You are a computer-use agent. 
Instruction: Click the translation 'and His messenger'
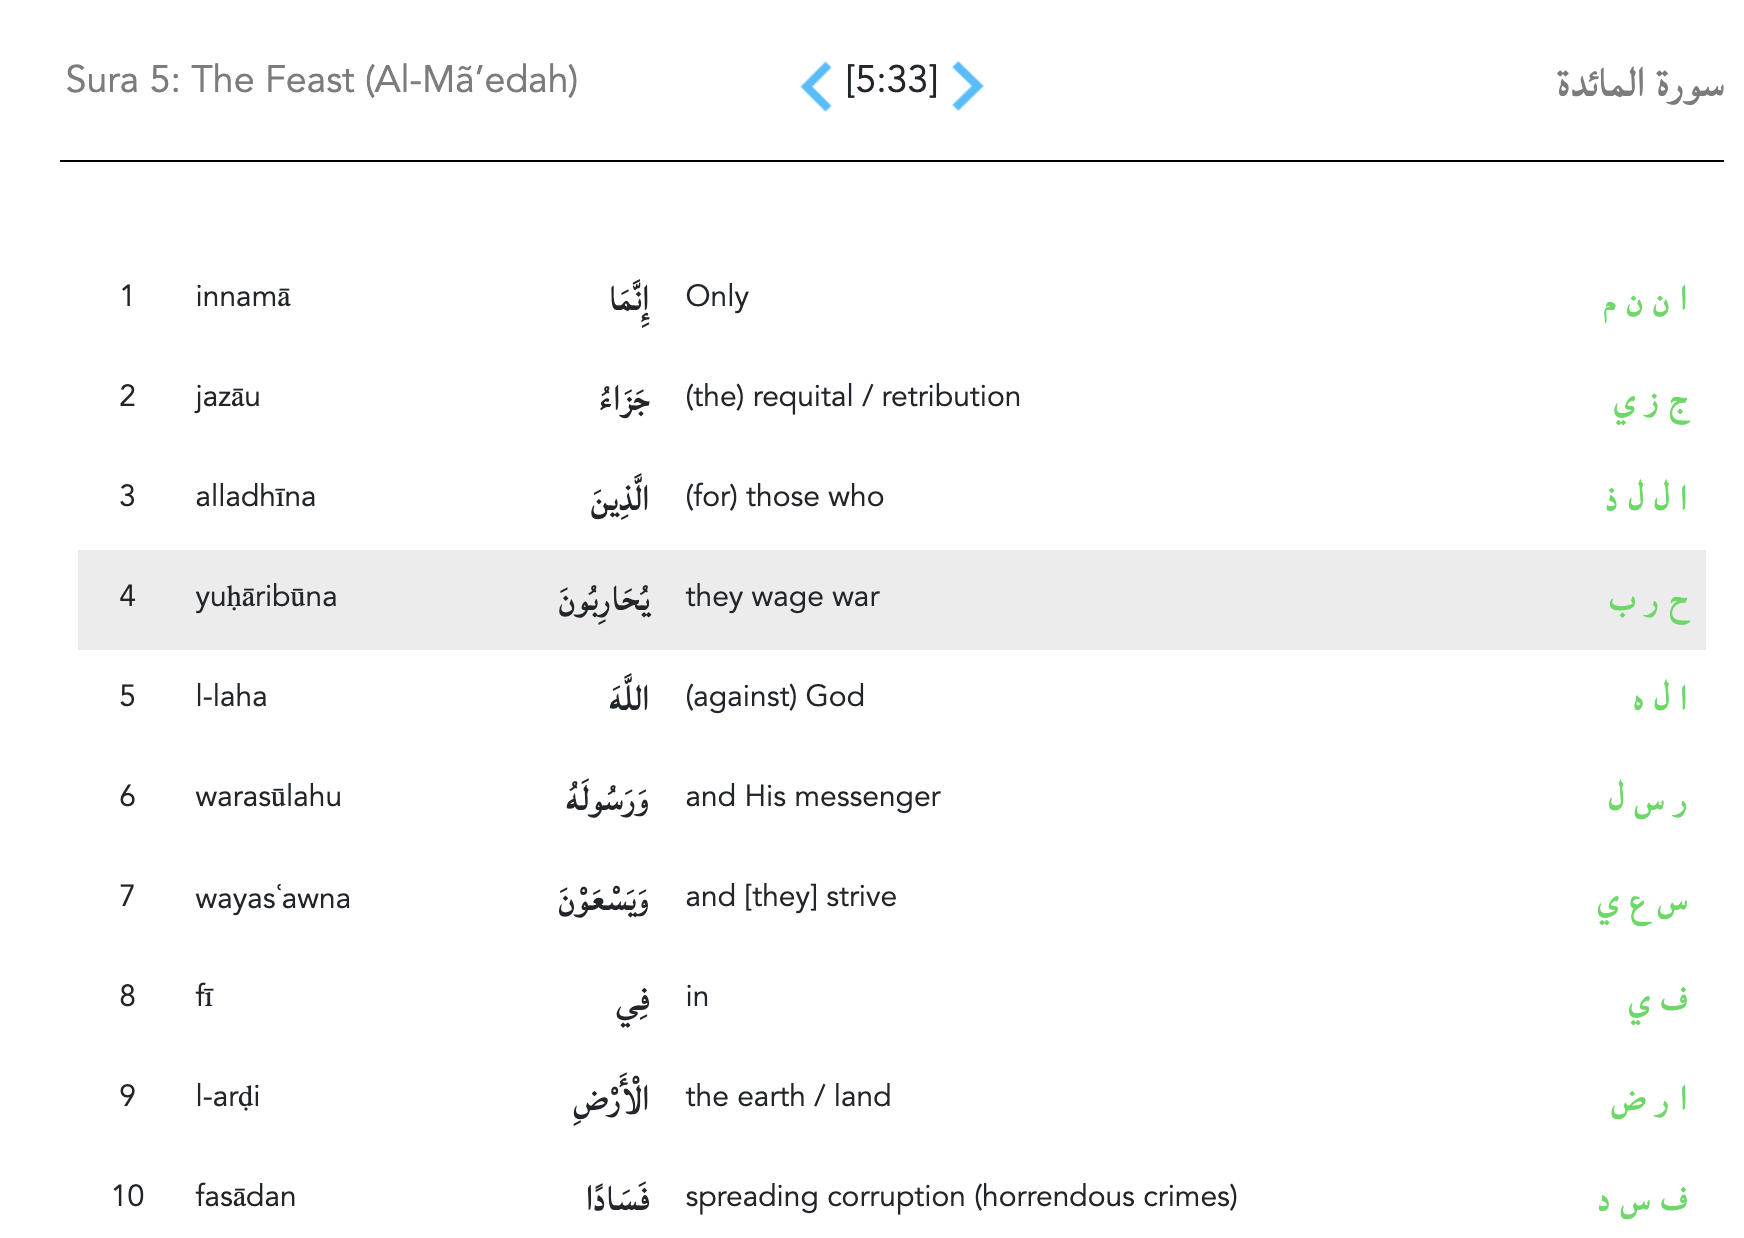[x=812, y=797]
